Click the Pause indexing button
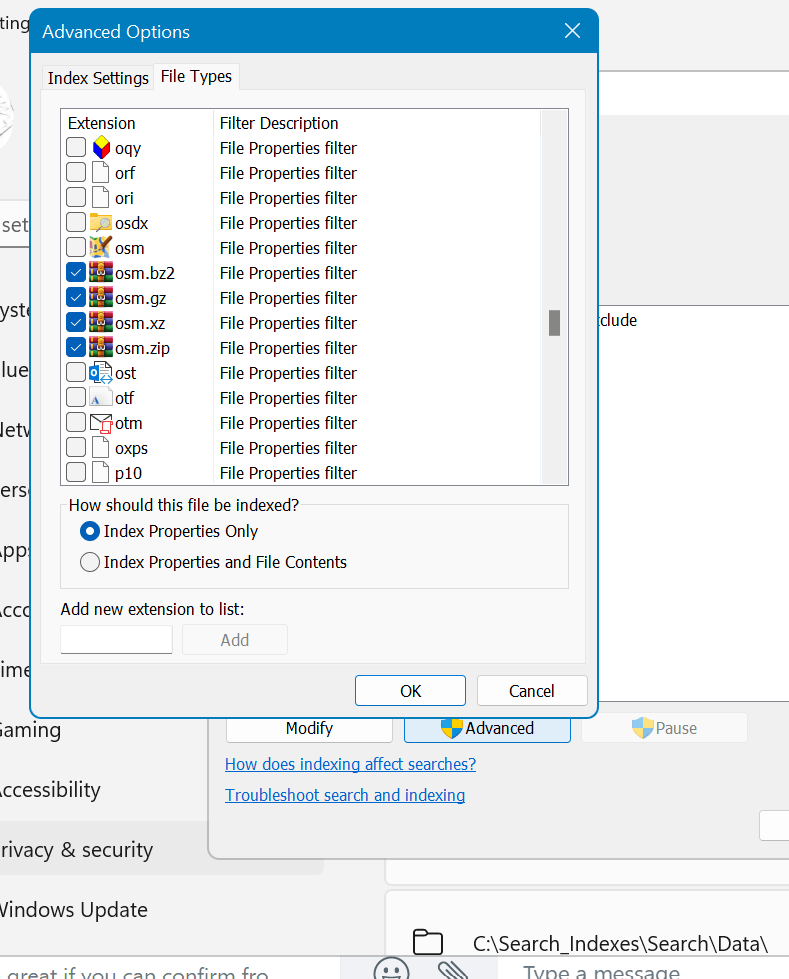The width and height of the screenshot is (789, 979). [664, 728]
